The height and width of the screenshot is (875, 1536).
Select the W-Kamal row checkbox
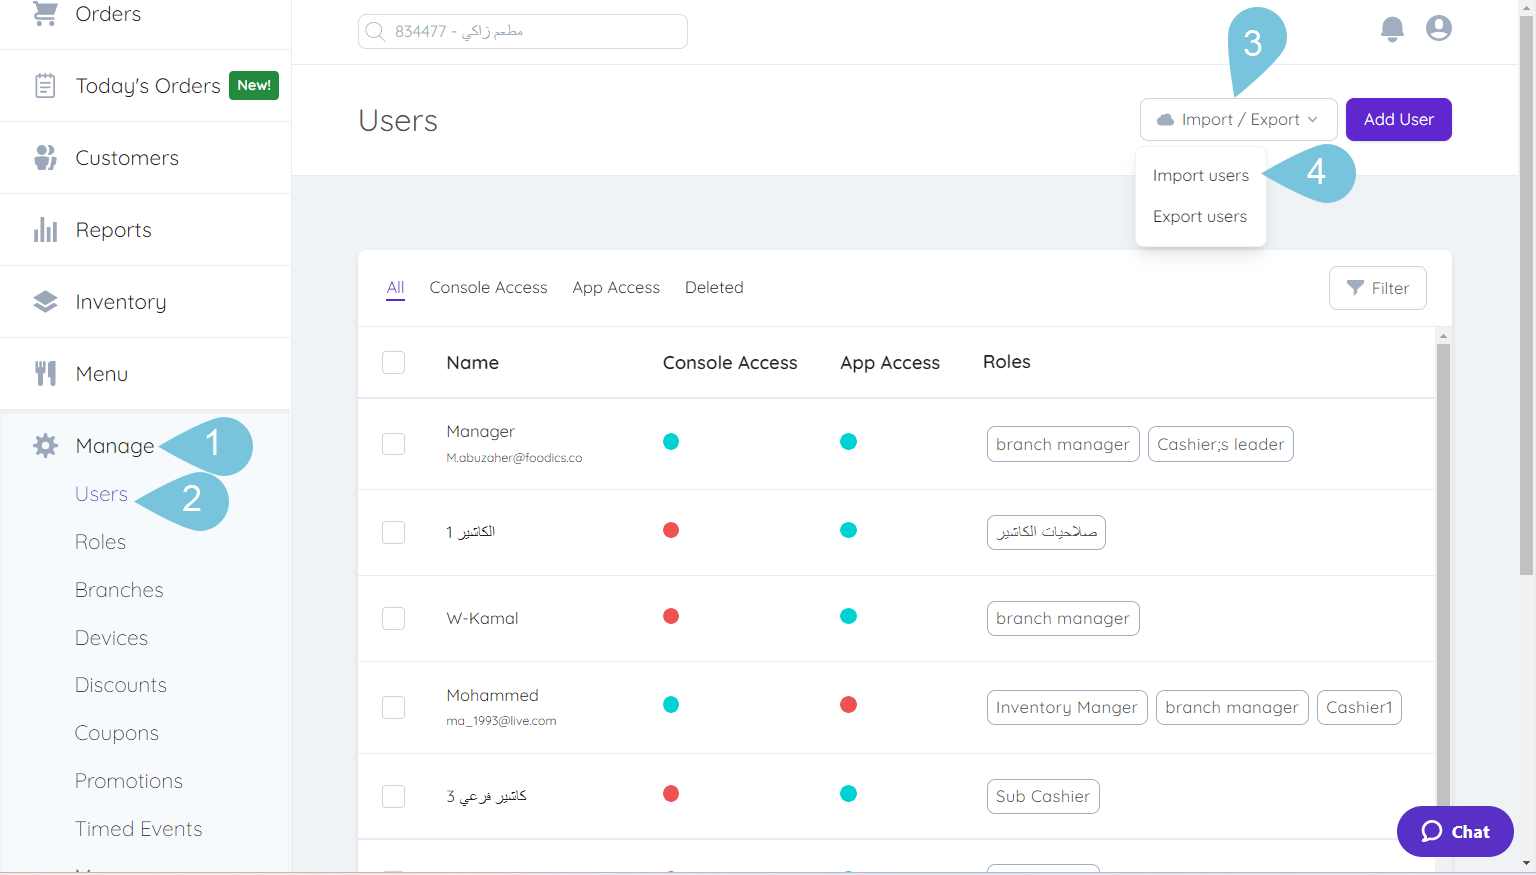click(393, 618)
